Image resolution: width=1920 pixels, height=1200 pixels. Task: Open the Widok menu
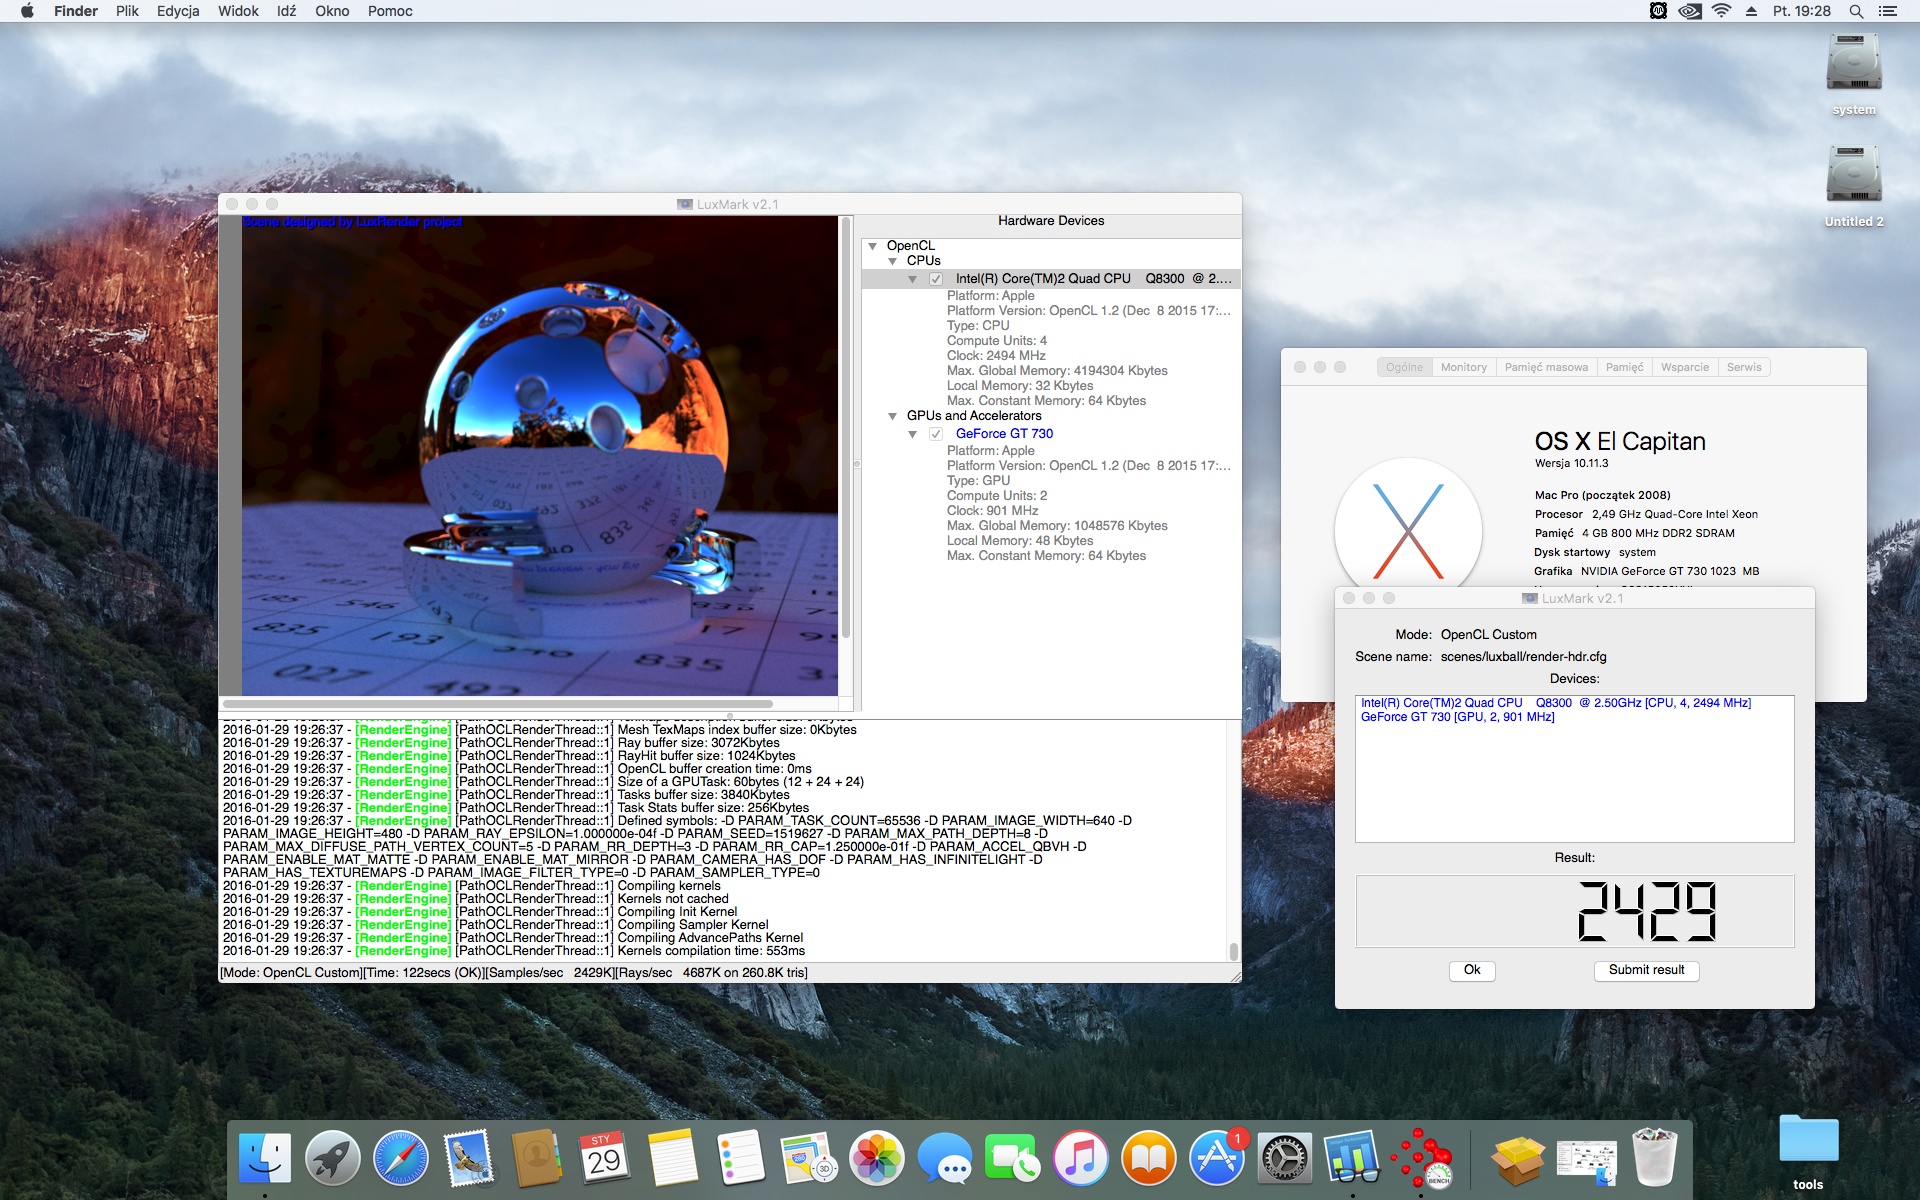[238, 11]
